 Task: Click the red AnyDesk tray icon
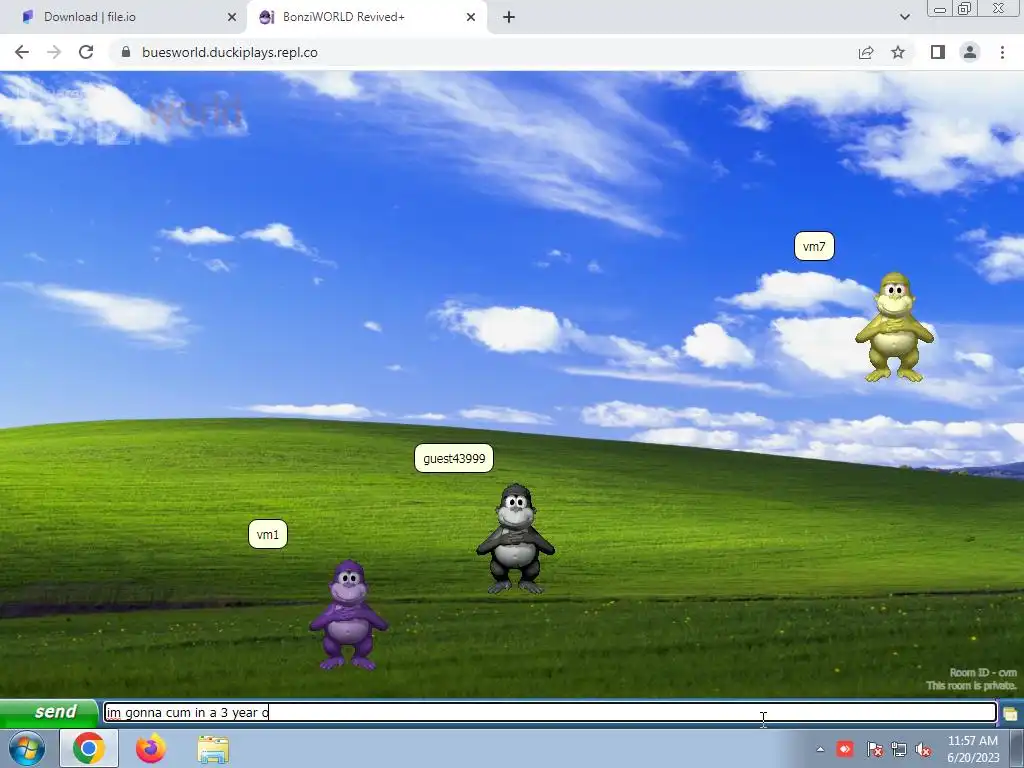click(x=845, y=749)
